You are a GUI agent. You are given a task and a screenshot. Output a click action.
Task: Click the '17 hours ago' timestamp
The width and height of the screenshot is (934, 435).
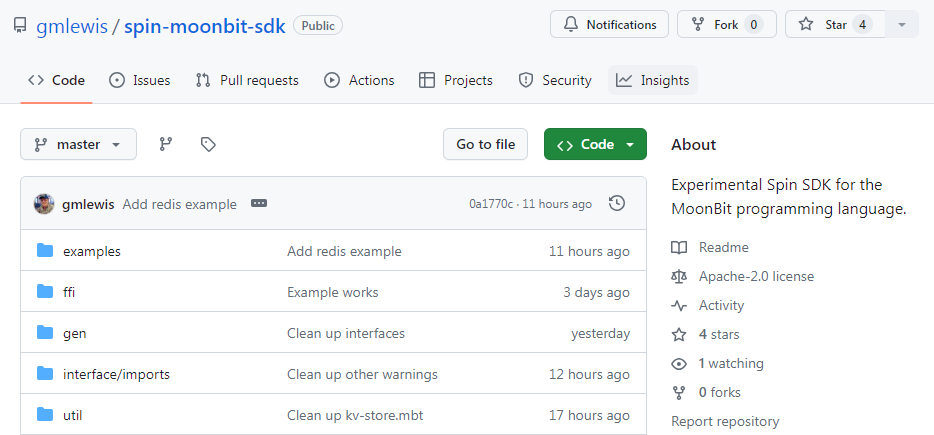click(589, 415)
